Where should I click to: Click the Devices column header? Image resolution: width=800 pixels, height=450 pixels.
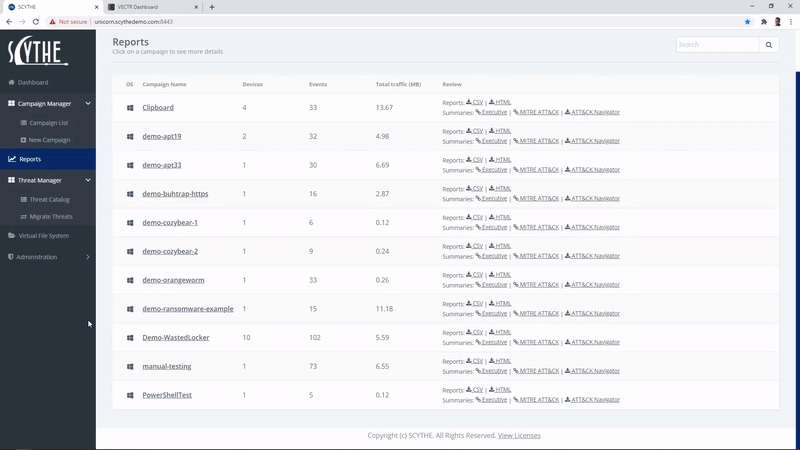coord(253,84)
